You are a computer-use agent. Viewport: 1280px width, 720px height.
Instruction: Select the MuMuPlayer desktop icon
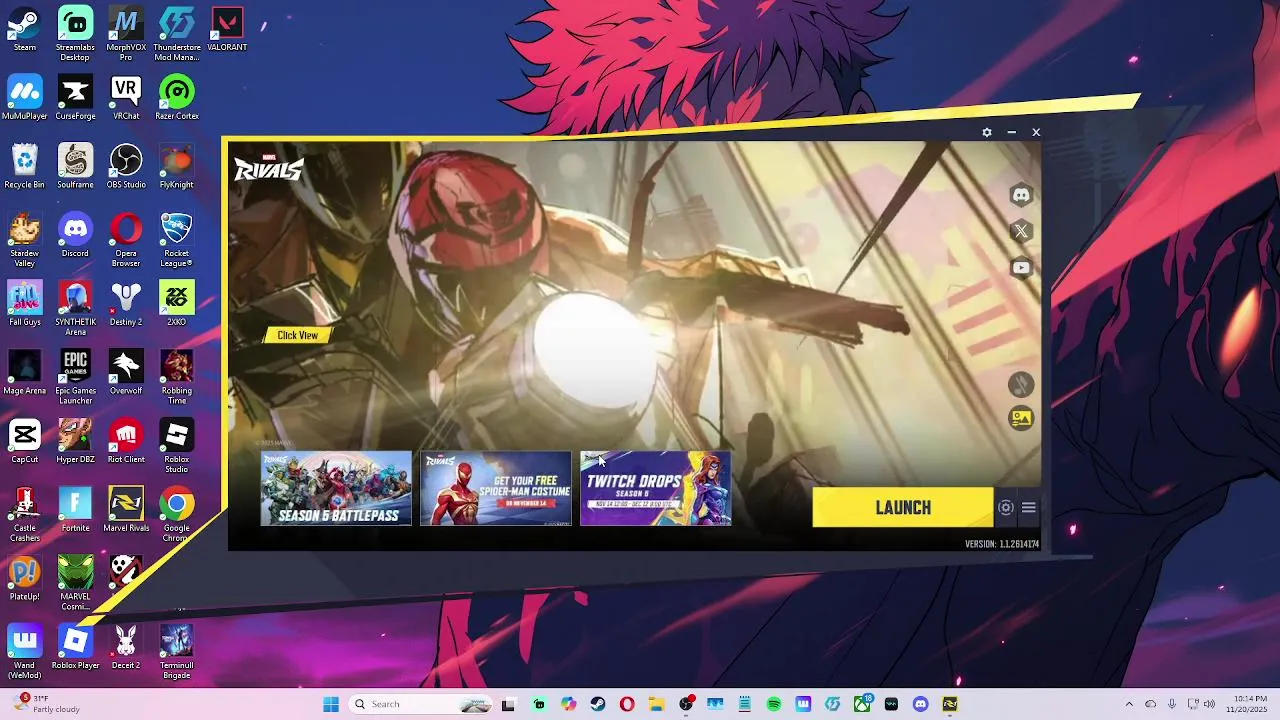click(x=25, y=98)
